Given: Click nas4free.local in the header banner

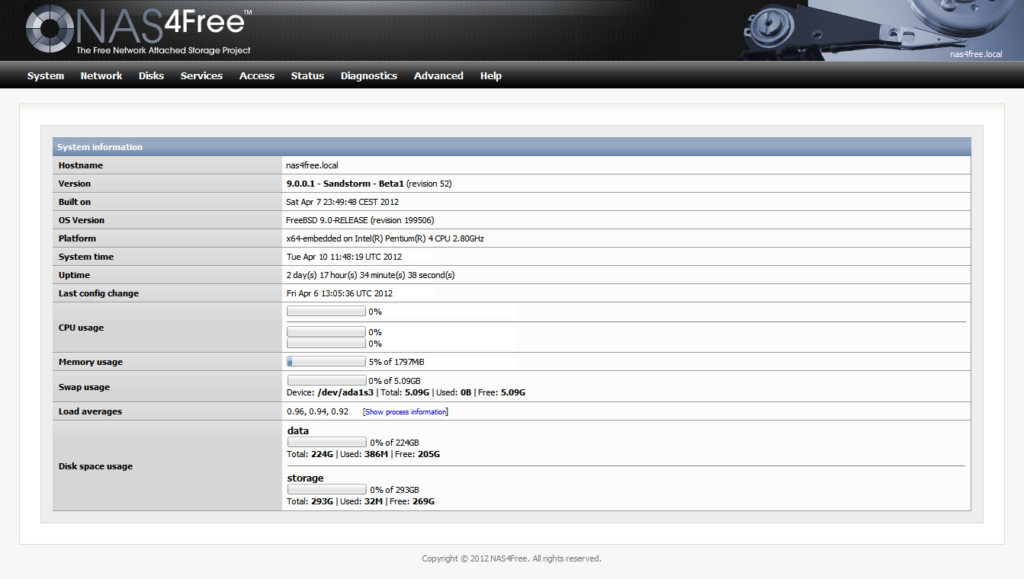Looking at the screenshot, I should [x=976, y=54].
